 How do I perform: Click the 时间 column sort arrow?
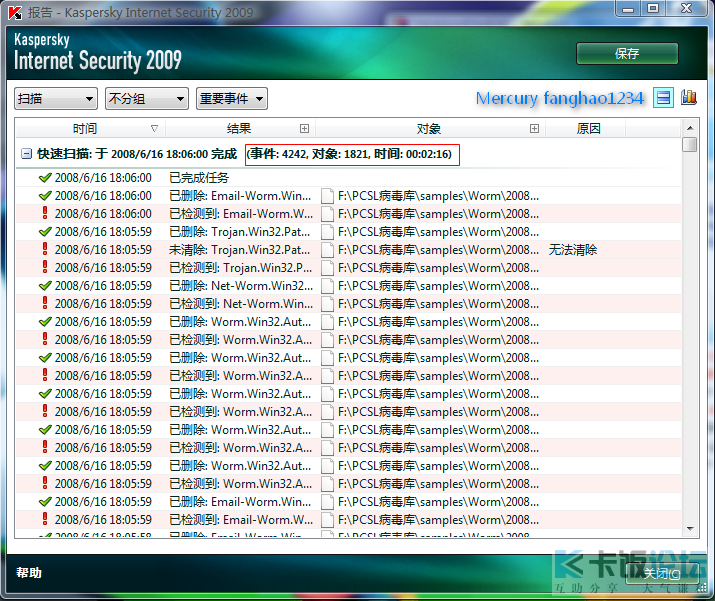[154, 129]
